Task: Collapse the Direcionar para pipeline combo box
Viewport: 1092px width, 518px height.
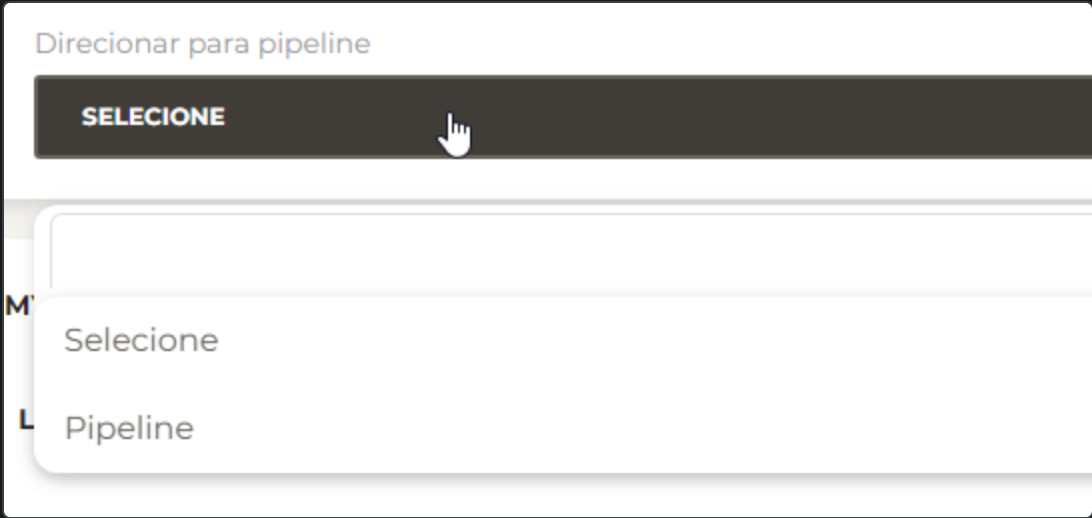Action: pyautogui.click(x=560, y=117)
